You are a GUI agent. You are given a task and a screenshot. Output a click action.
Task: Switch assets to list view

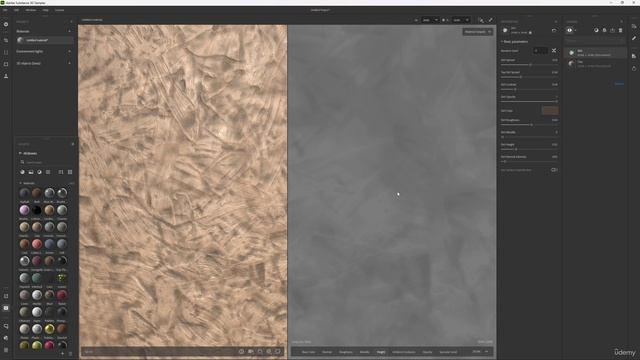tap(61, 172)
